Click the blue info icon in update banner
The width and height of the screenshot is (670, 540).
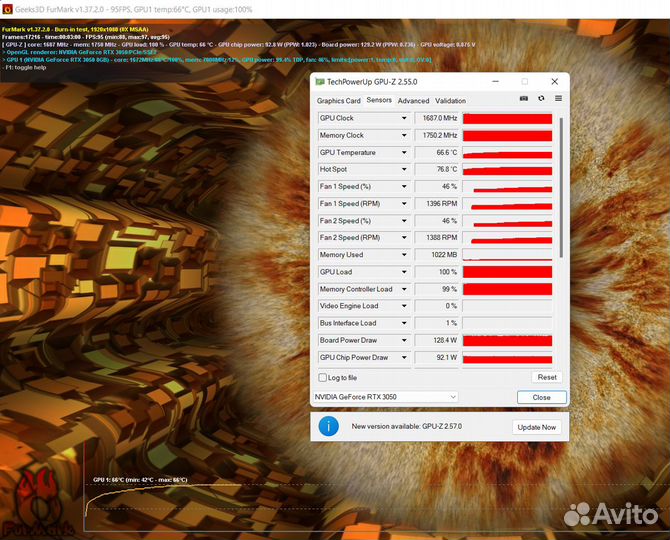pyautogui.click(x=329, y=426)
